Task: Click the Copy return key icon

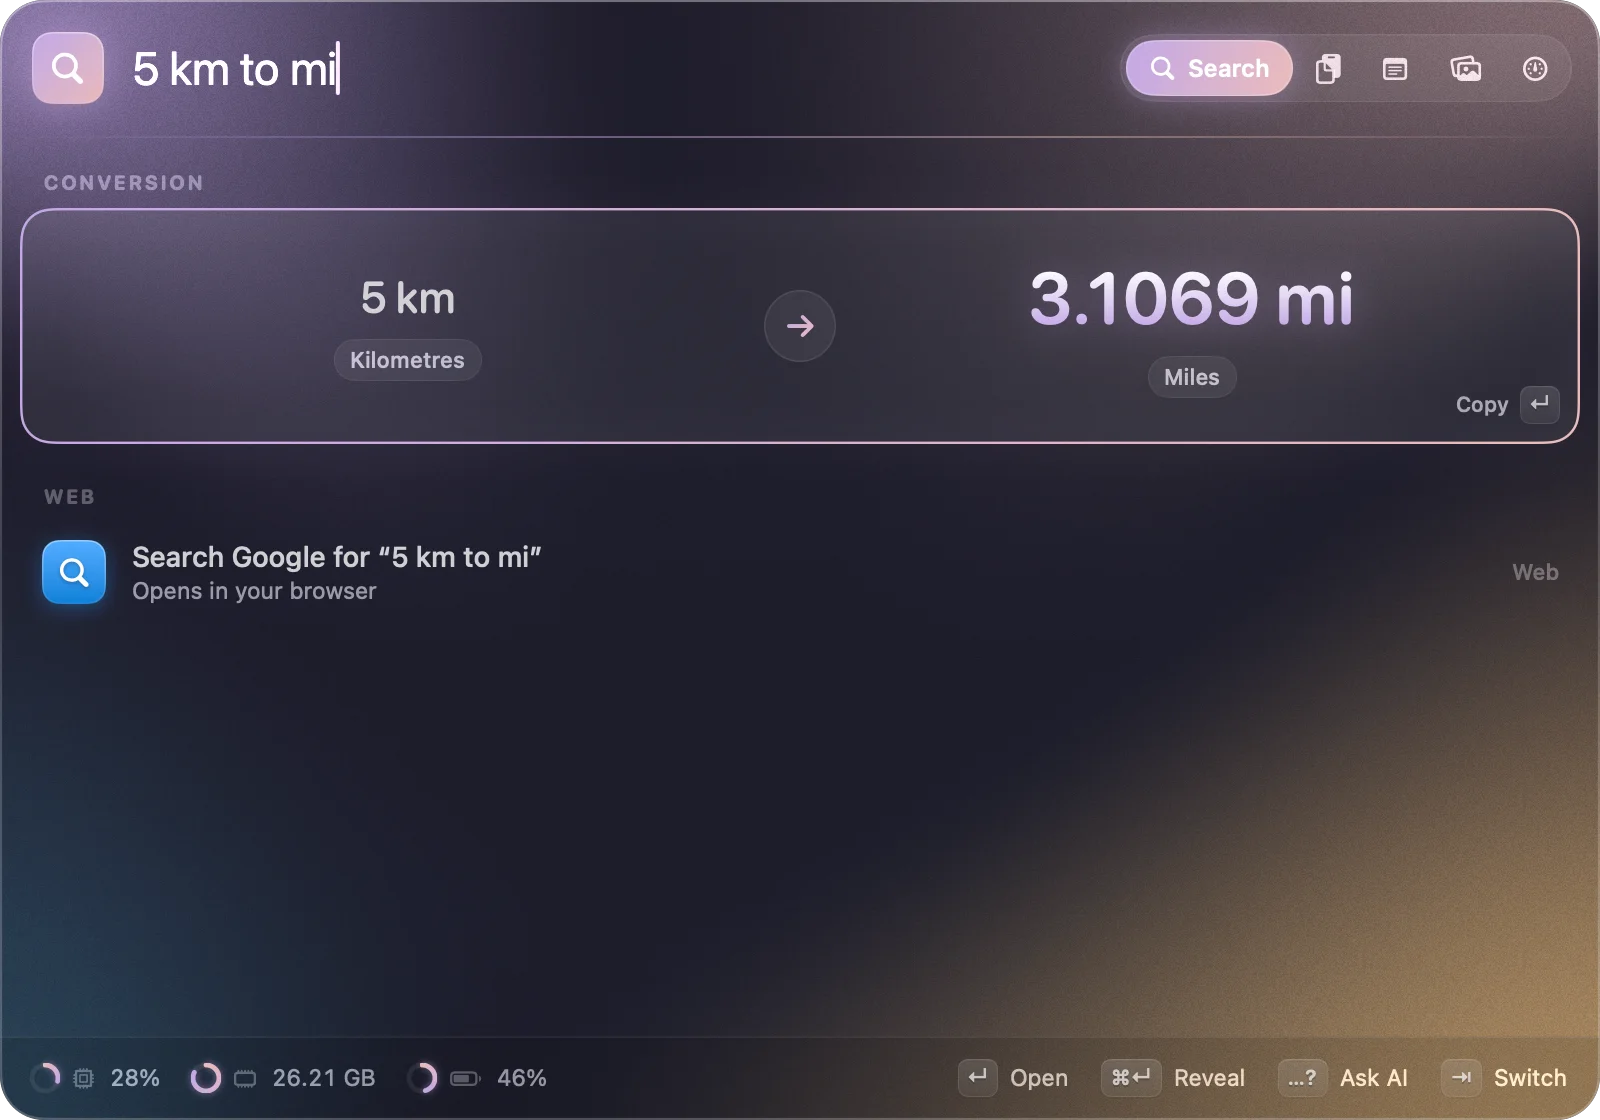Action: tap(1540, 404)
